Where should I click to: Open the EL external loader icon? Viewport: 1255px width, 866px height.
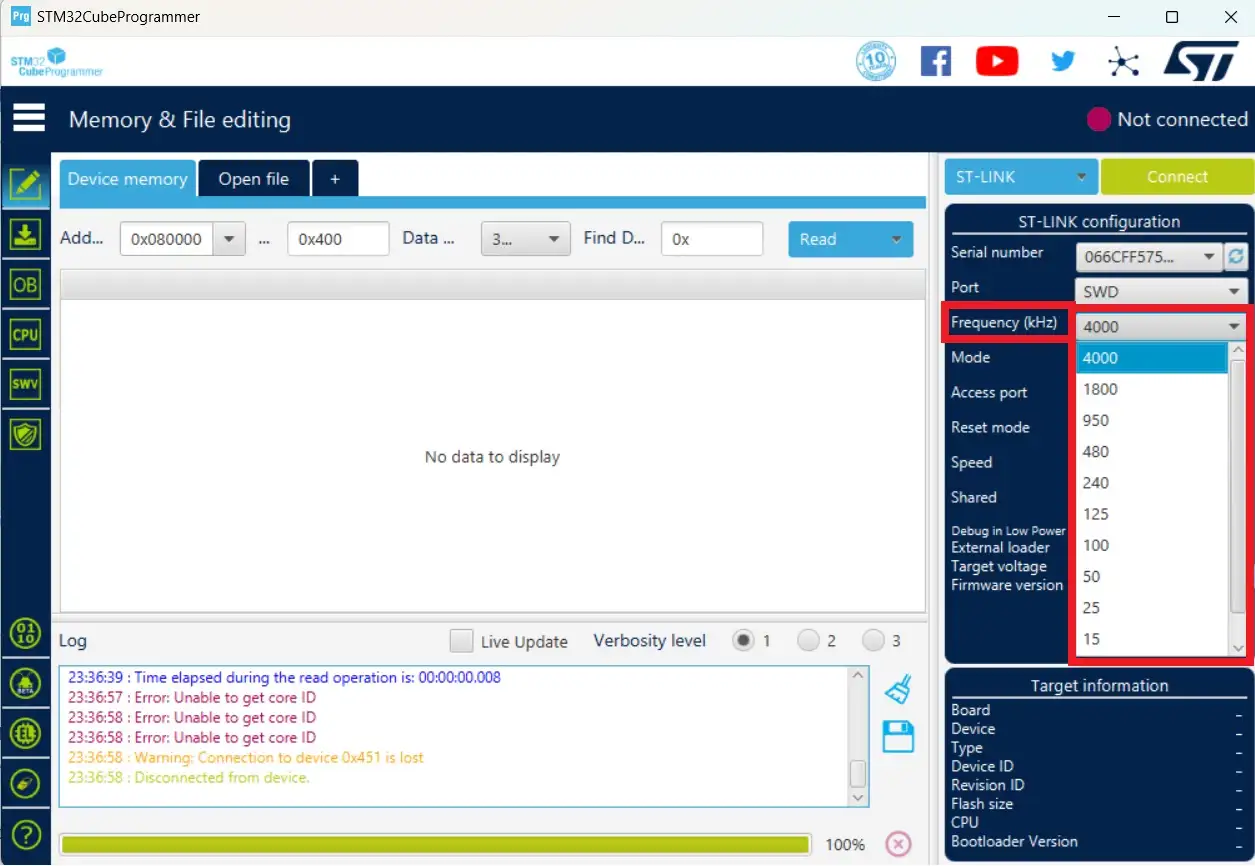coord(25,733)
